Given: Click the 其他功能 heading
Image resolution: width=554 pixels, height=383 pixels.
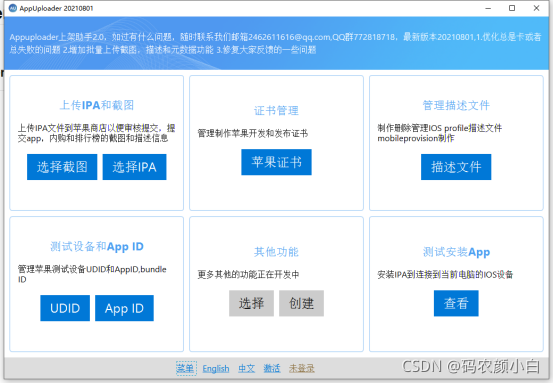Looking at the screenshot, I should [276, 252].
